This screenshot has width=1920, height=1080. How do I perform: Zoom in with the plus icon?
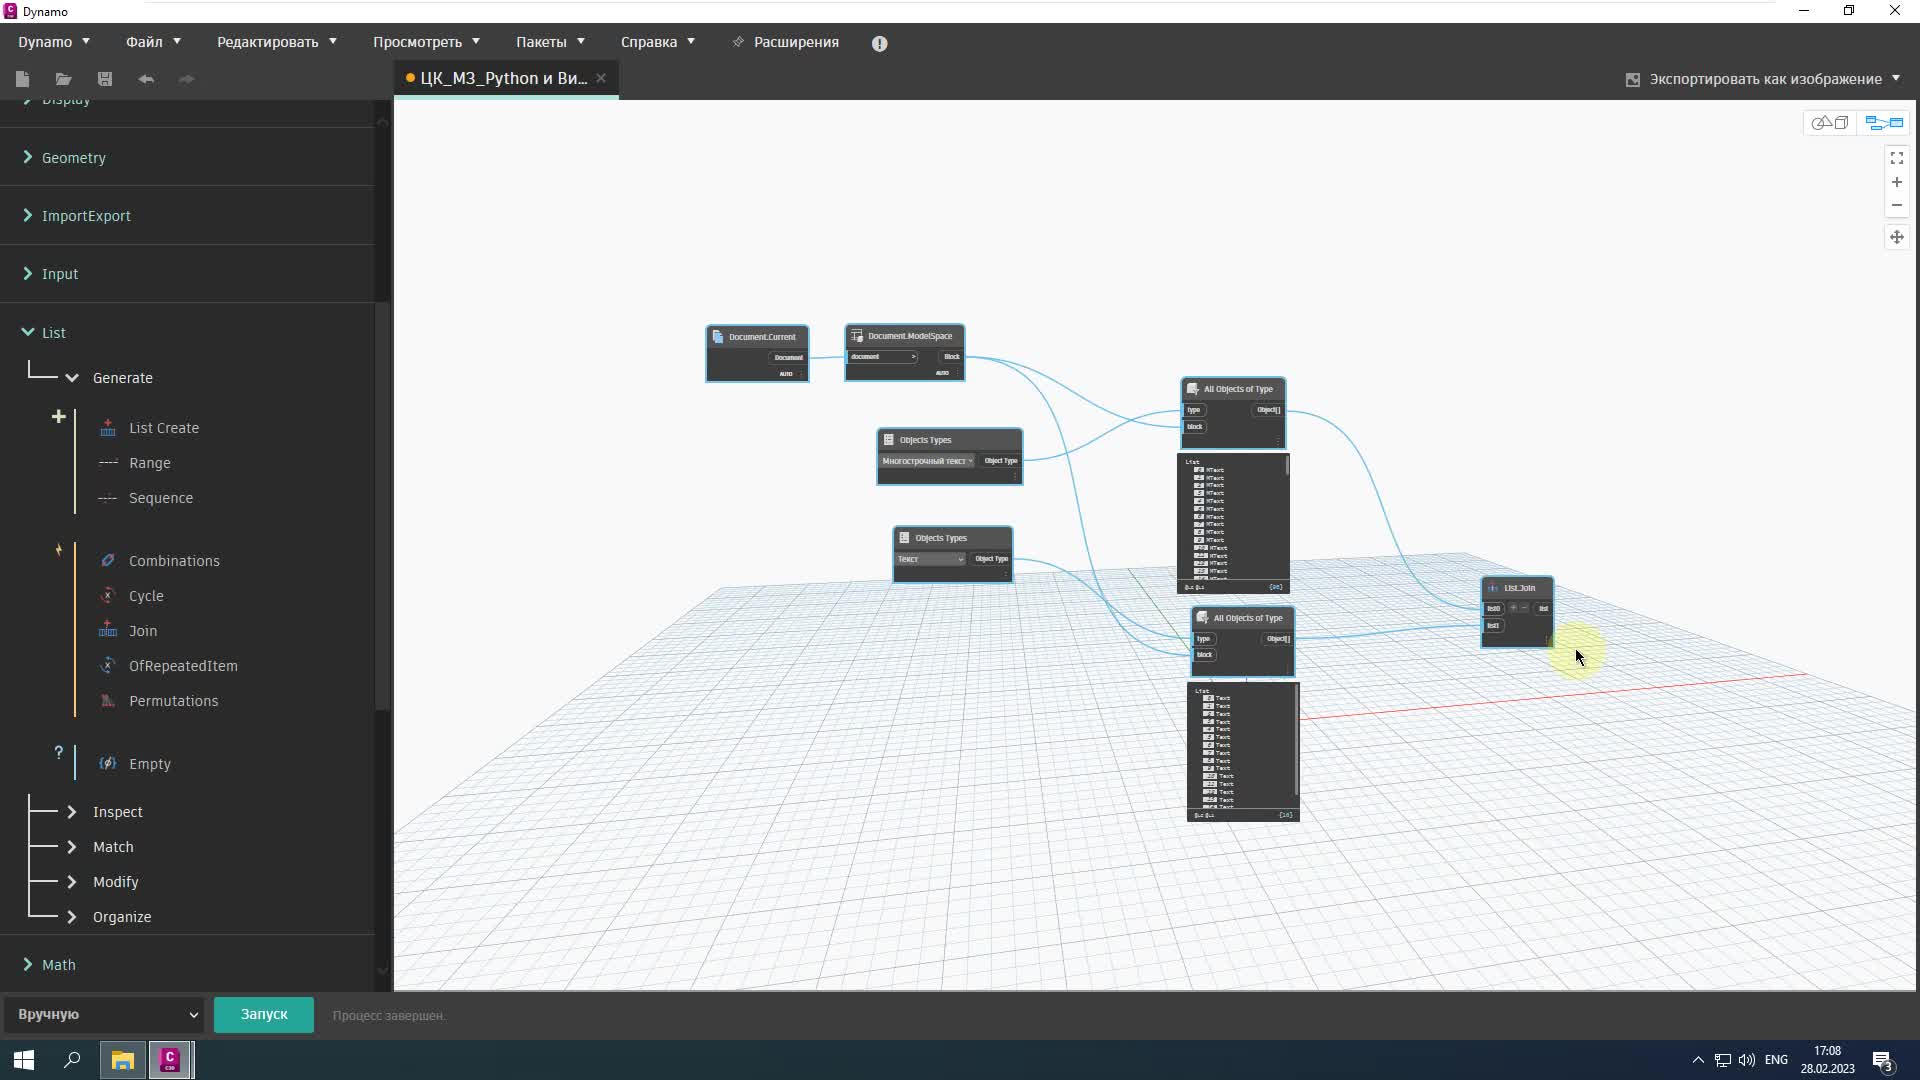pos(1897,182)
